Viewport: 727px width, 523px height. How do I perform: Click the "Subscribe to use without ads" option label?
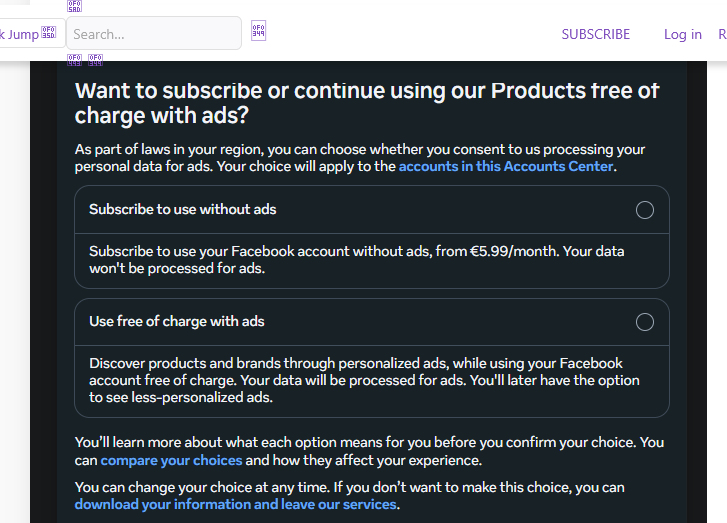click(x=183, y=210)
